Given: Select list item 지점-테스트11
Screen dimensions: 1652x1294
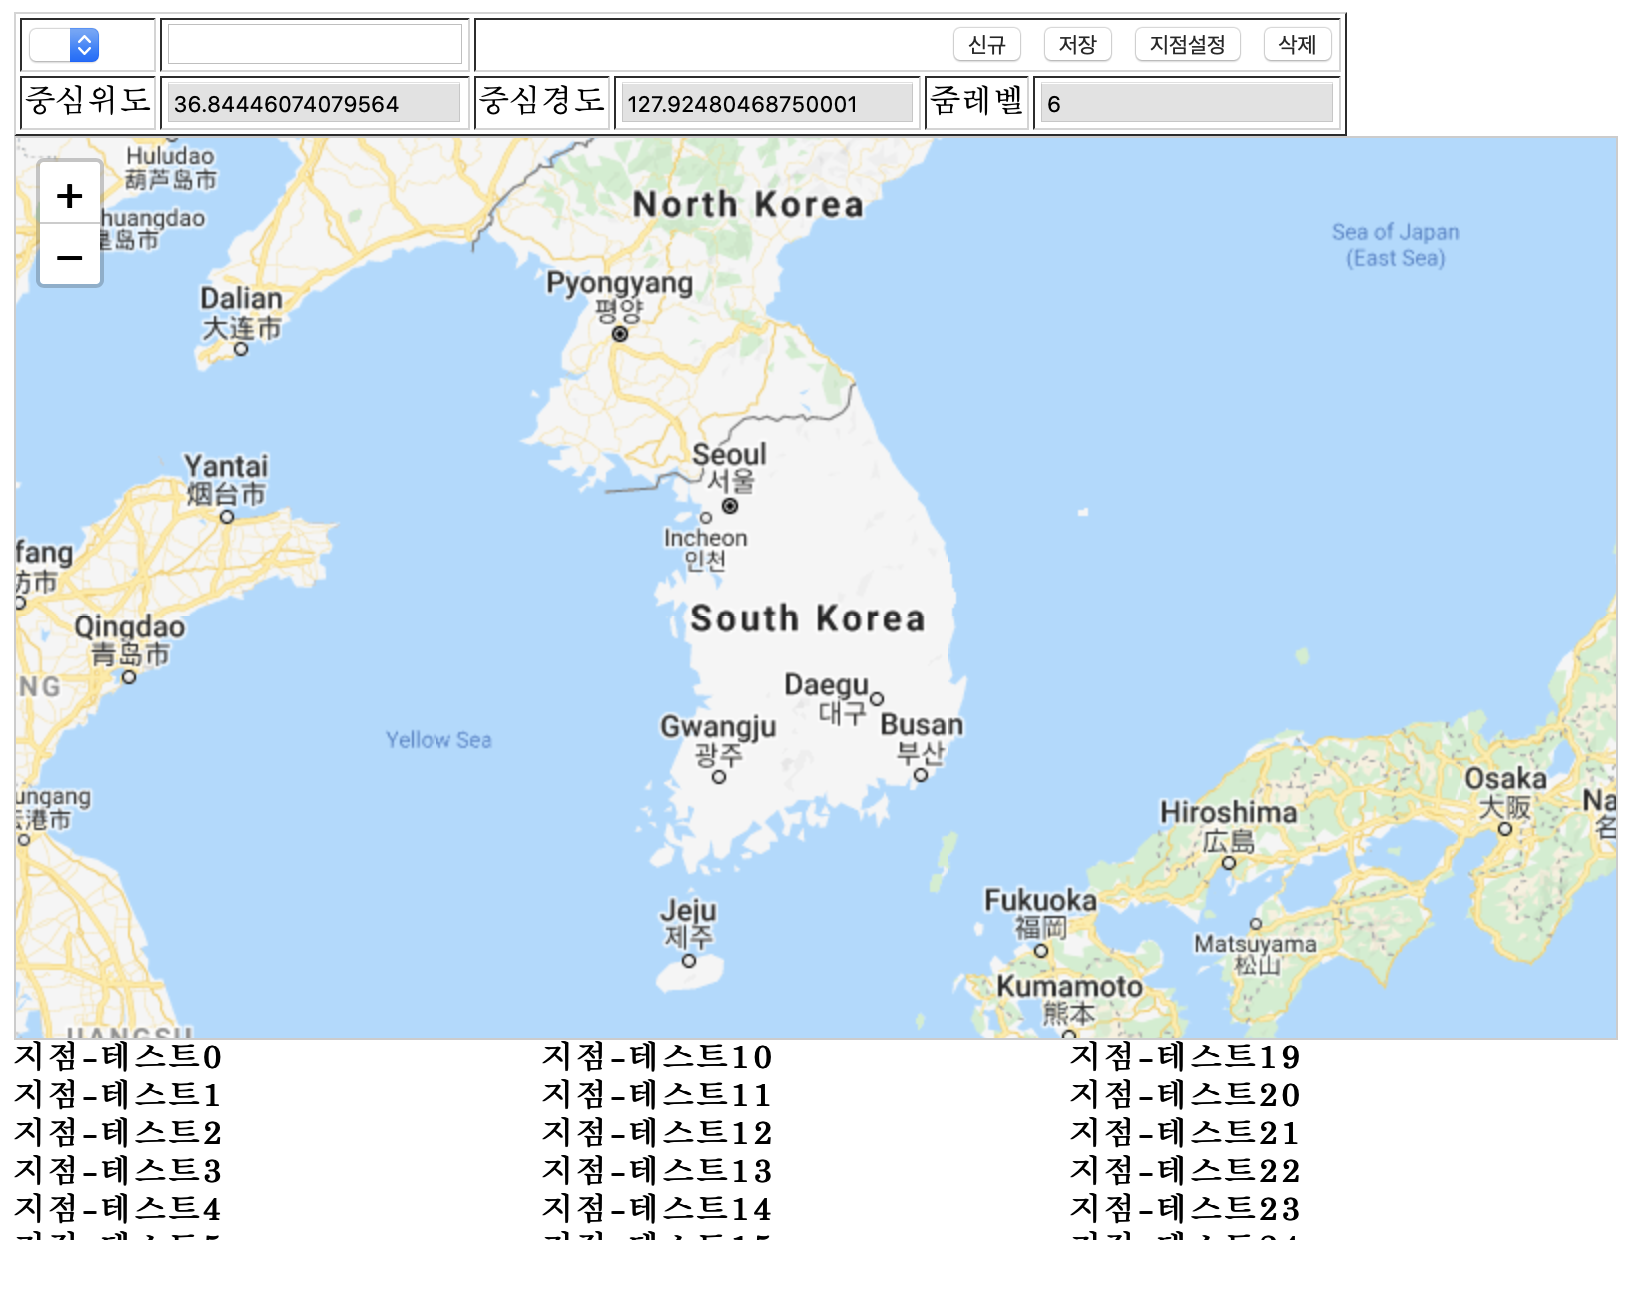Looking at the screenshot, I should (x=657, y=1095).
